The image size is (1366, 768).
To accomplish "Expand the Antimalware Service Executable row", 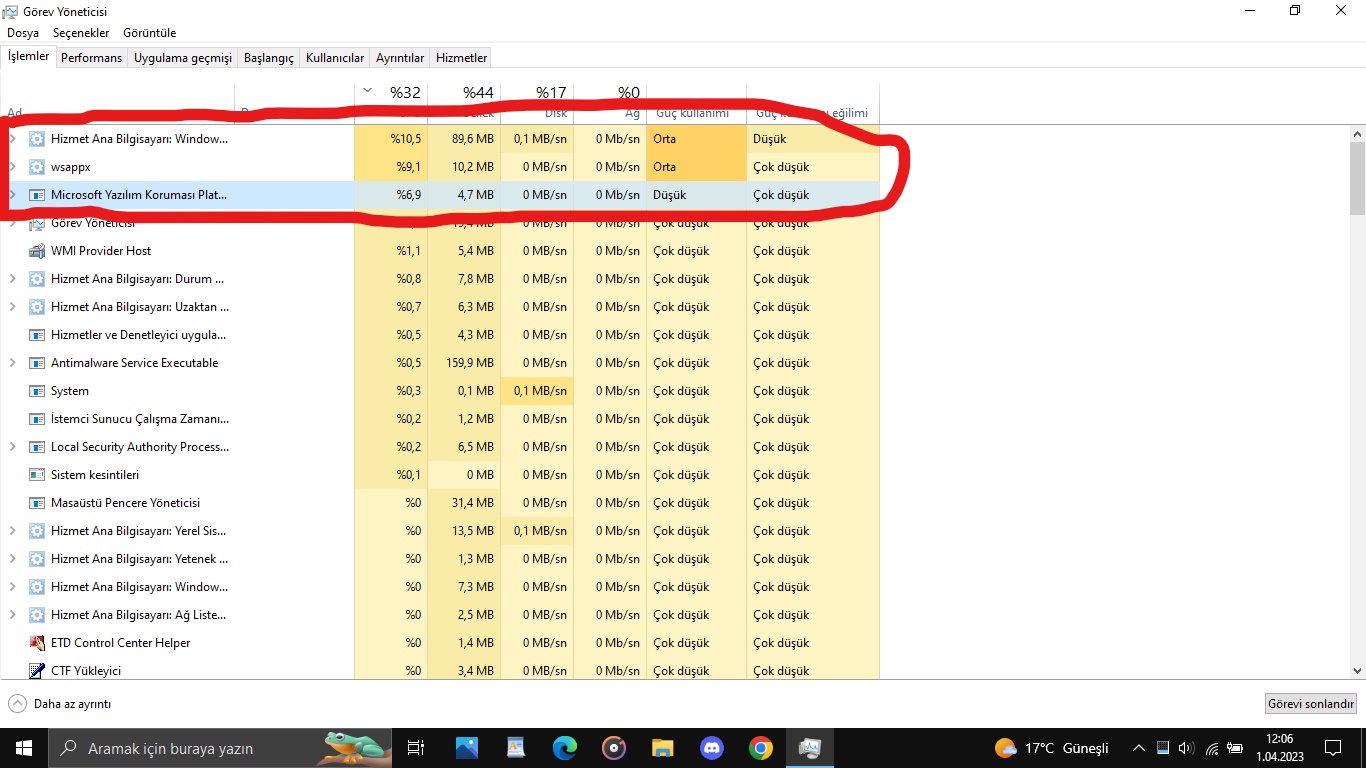I will (x=12, y=363).
